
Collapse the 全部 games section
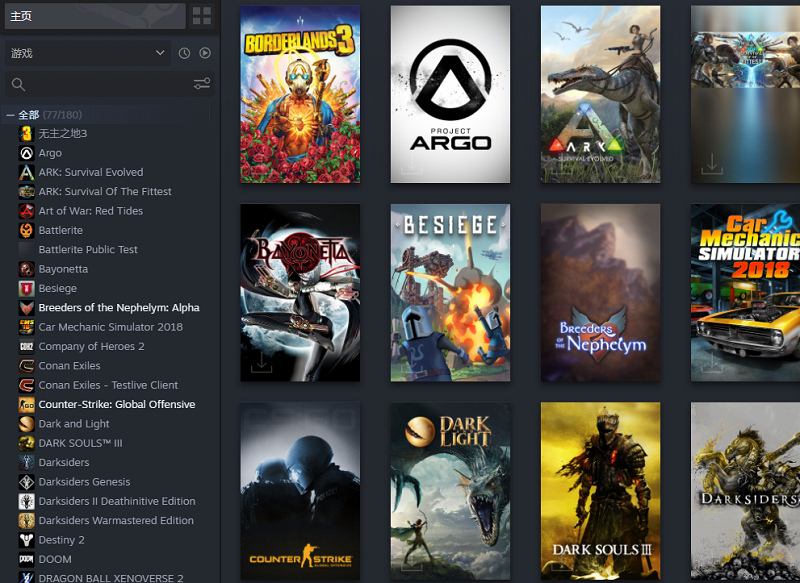click(10, 115)
